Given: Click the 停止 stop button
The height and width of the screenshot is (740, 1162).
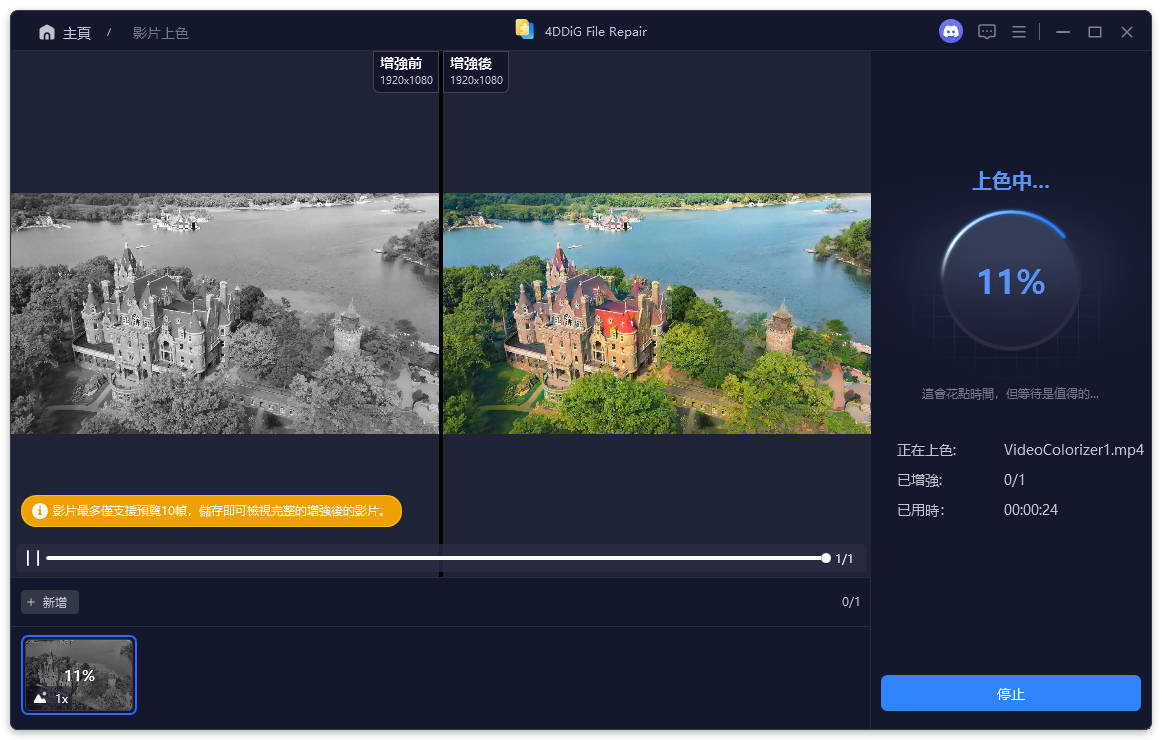Looking at the screenshot, I should click(x=1010, y=693).
